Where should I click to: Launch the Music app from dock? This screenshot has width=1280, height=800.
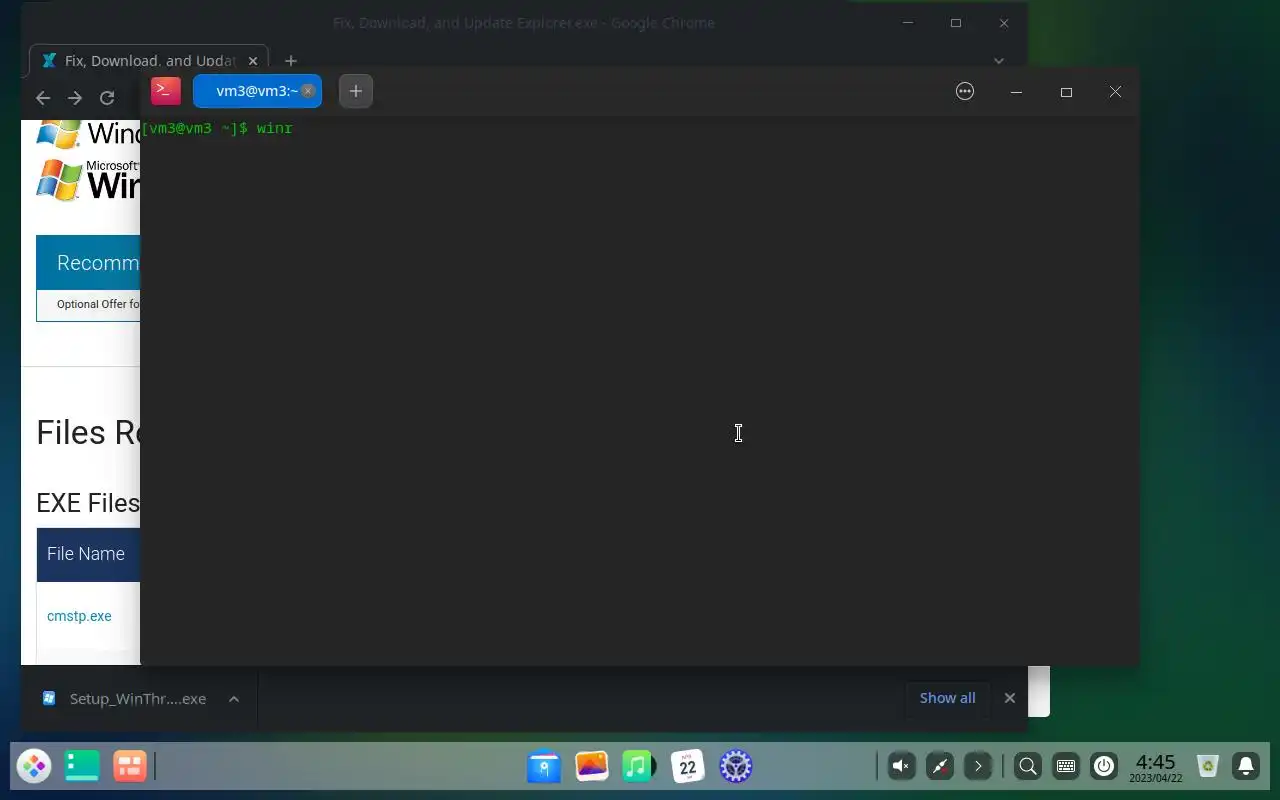(639, 767)
